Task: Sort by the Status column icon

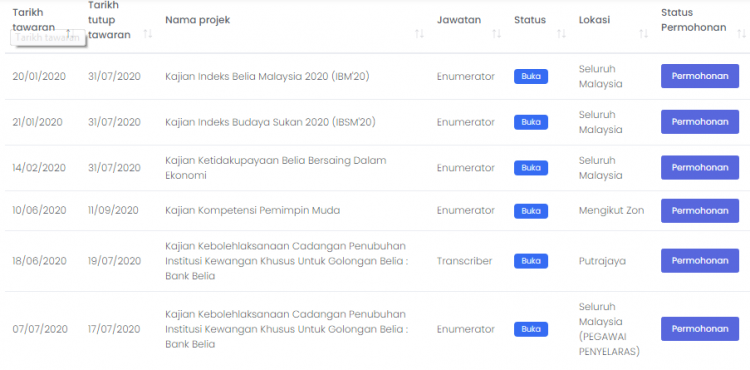Action: click(562, 34)
